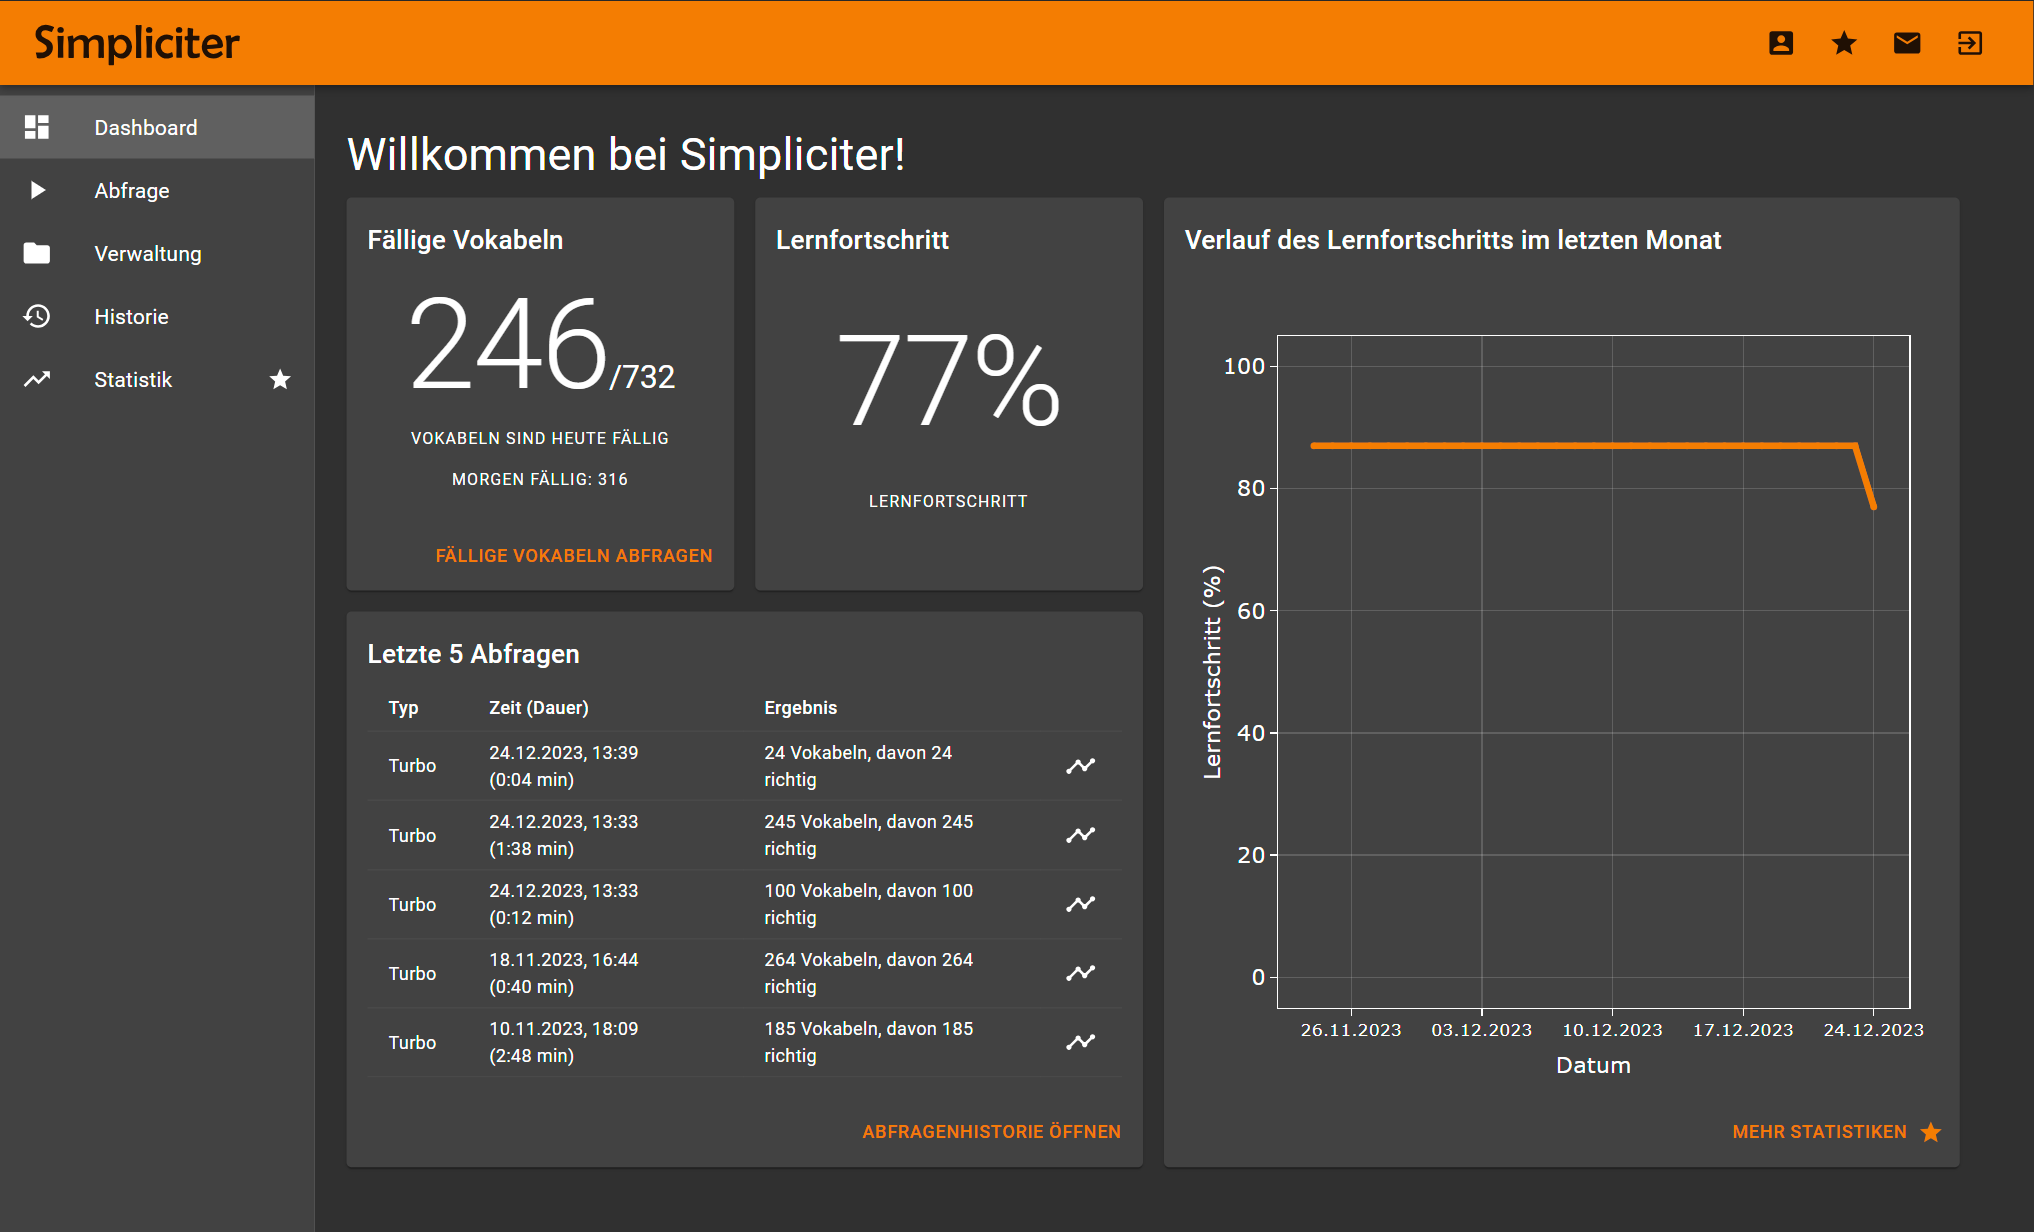2034x1232 pixels.
Task: Open Verwaltung in the sidebar
Action: (x=148, y=254)
